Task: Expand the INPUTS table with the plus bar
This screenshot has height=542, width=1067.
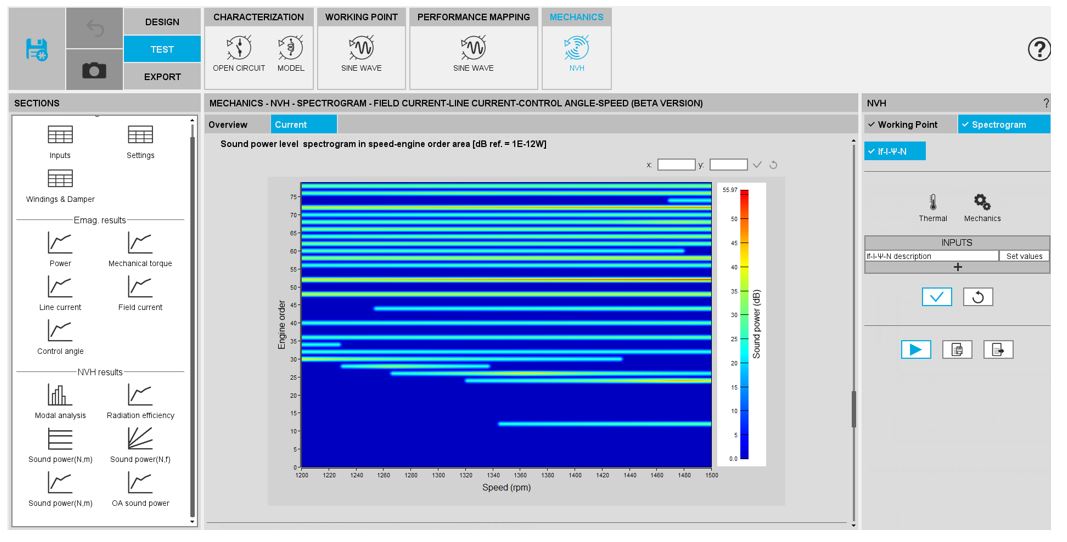Action: (x=957, y=267)
